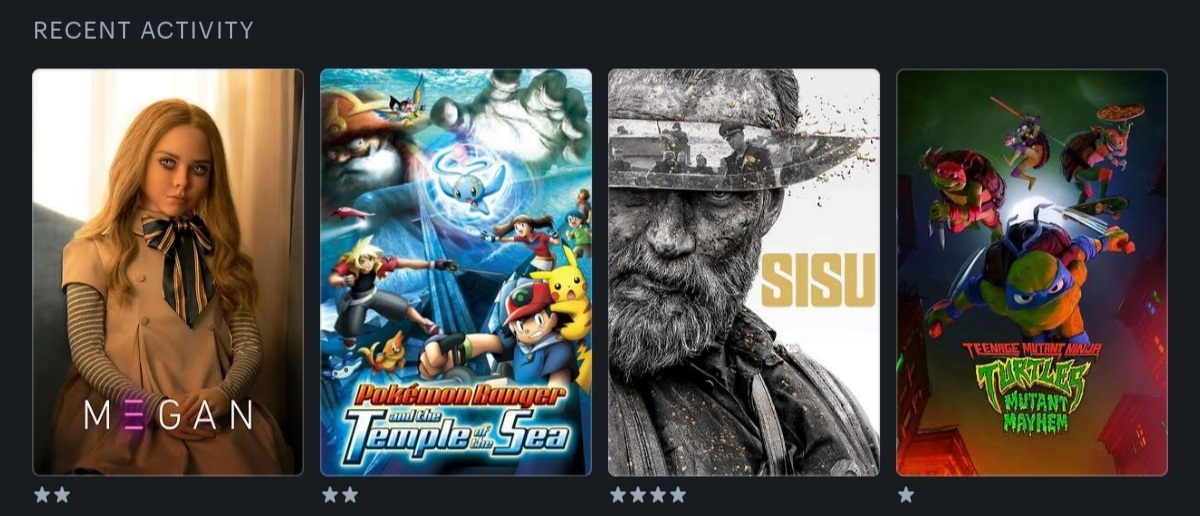Click the M3GAN title text on poster
Viewport: 1200px width, 516px height.
[x=168, y=415]
